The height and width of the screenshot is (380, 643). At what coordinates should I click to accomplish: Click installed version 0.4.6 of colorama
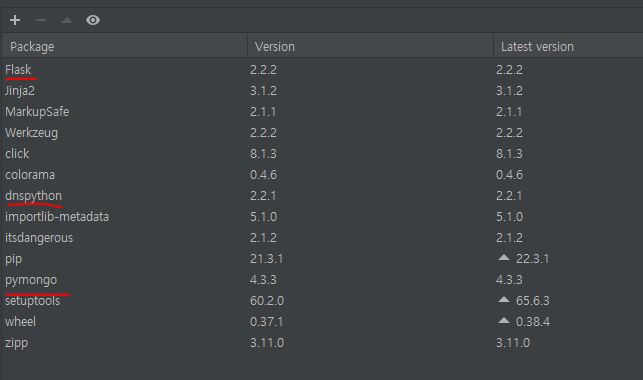(x=263, y=175)
